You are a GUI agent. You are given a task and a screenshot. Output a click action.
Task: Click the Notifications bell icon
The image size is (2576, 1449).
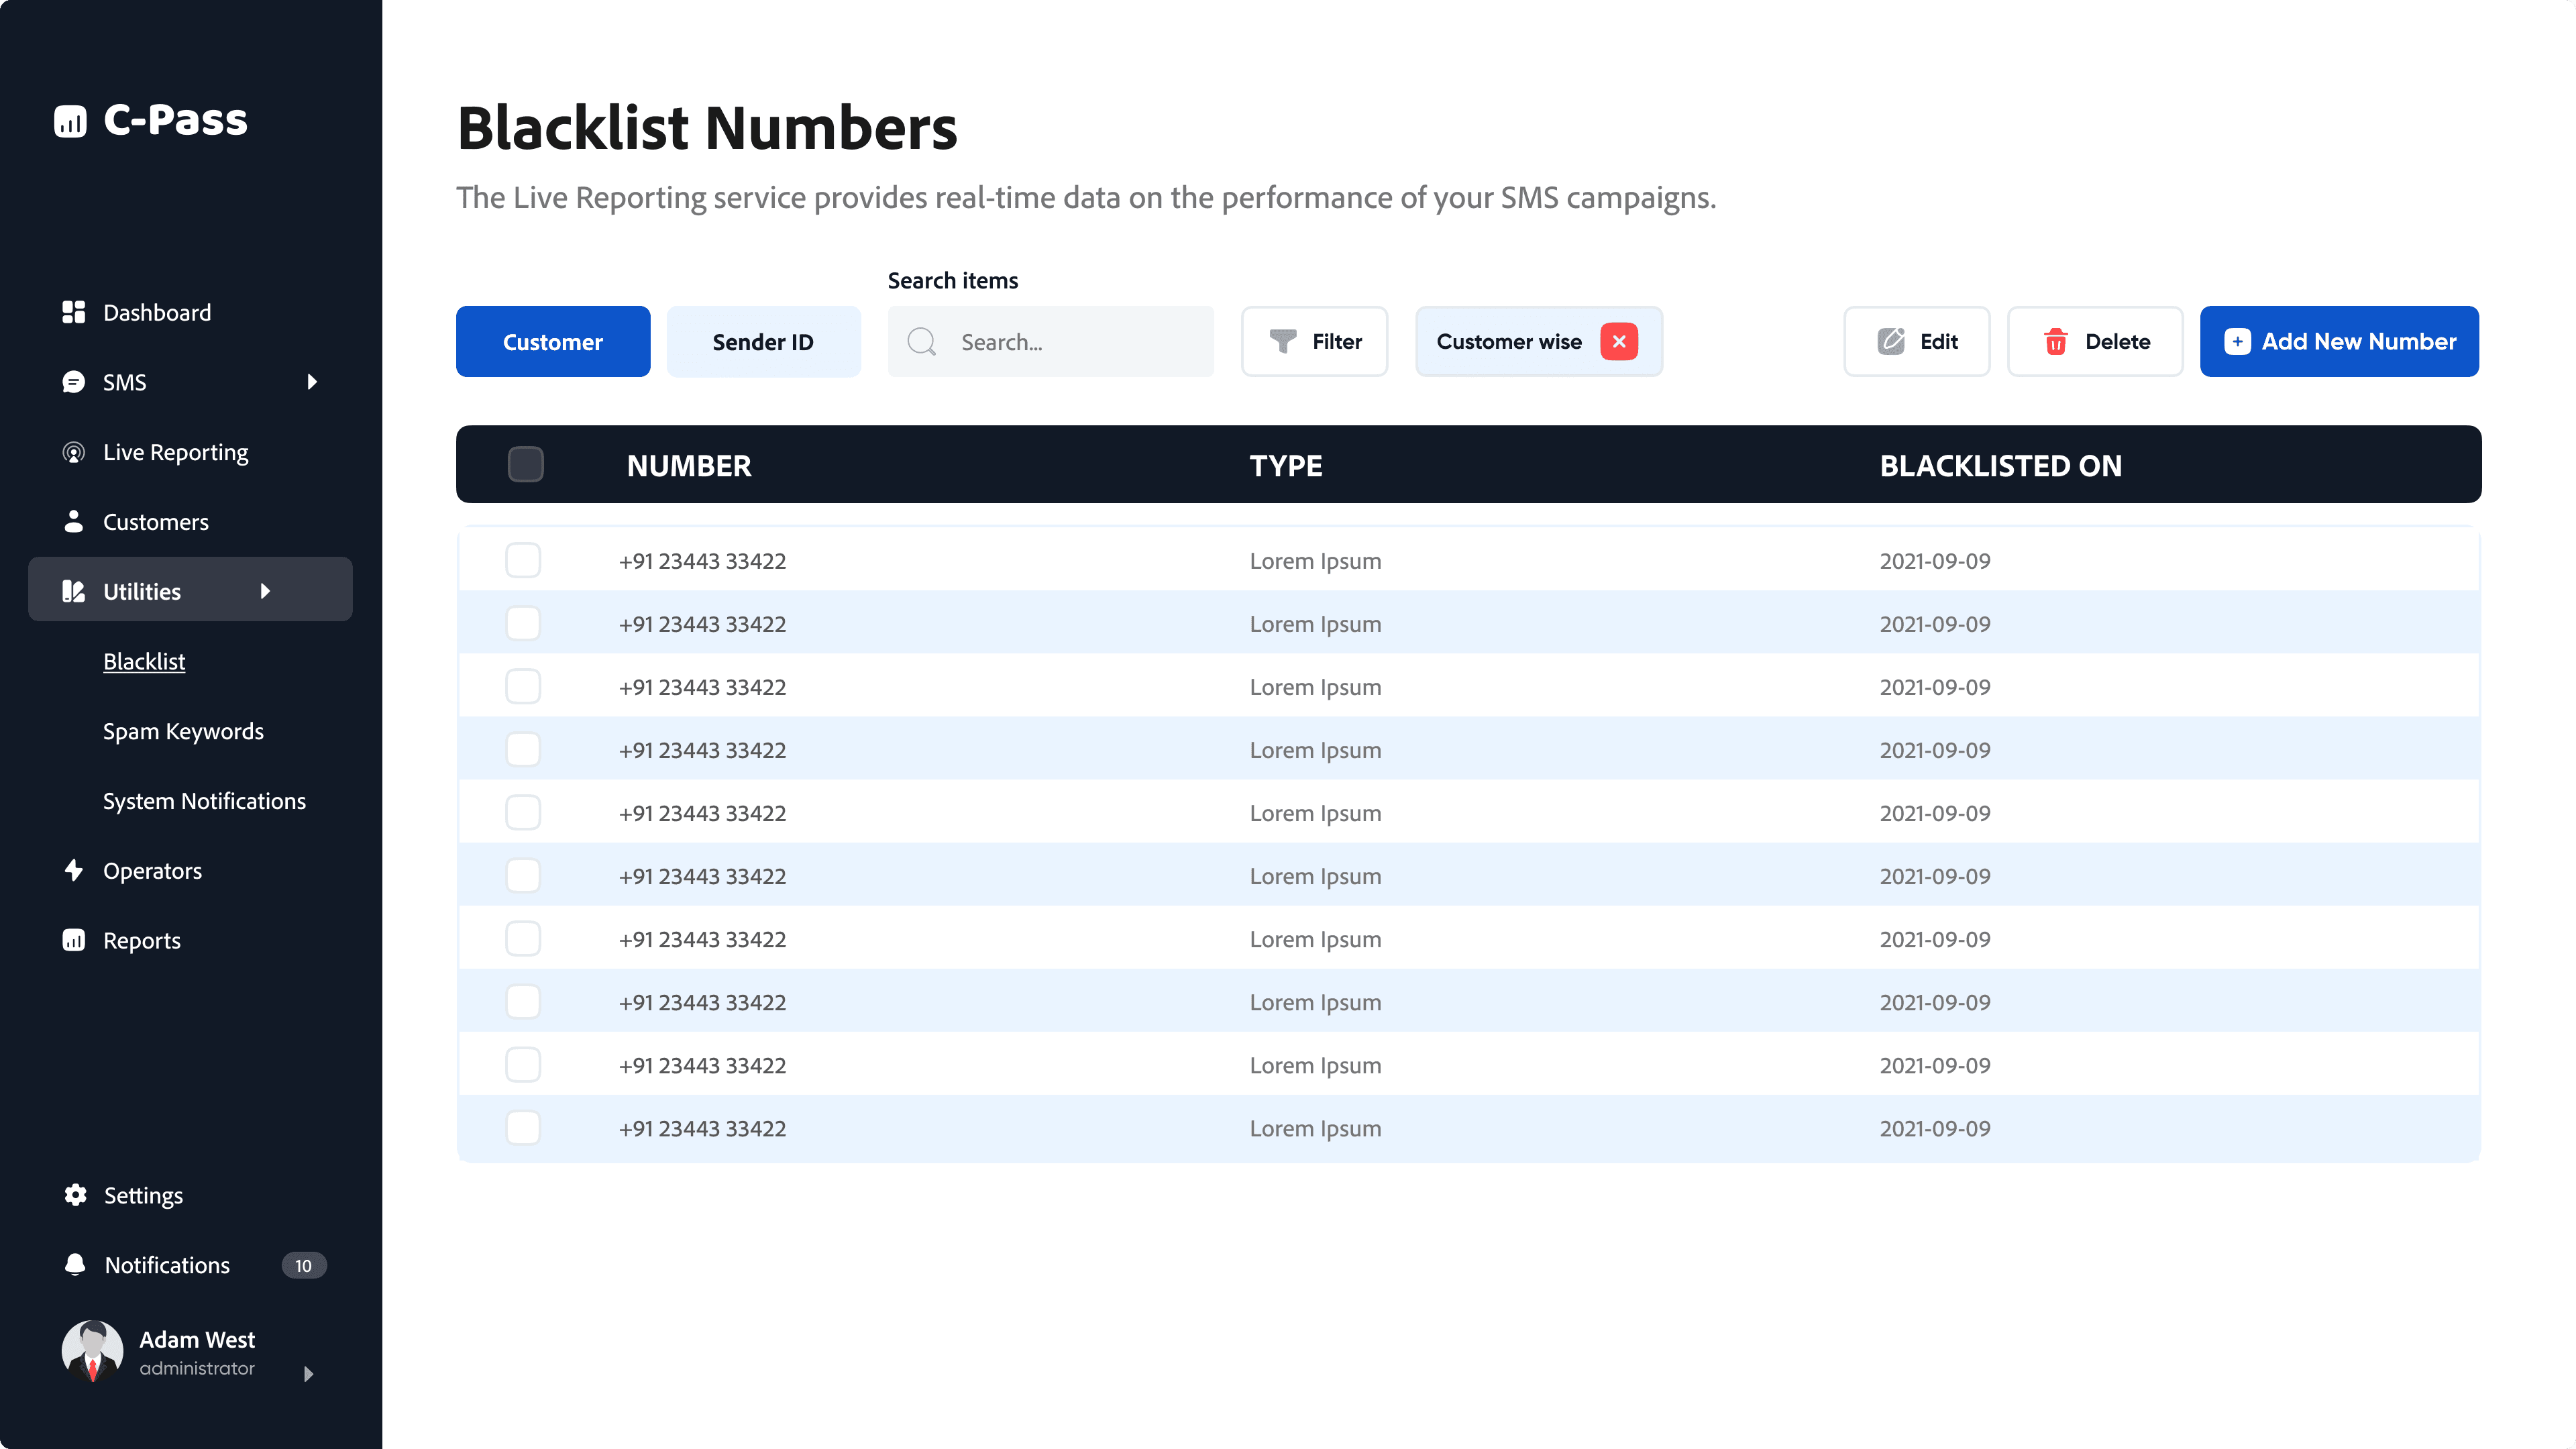coord(75,1265)
